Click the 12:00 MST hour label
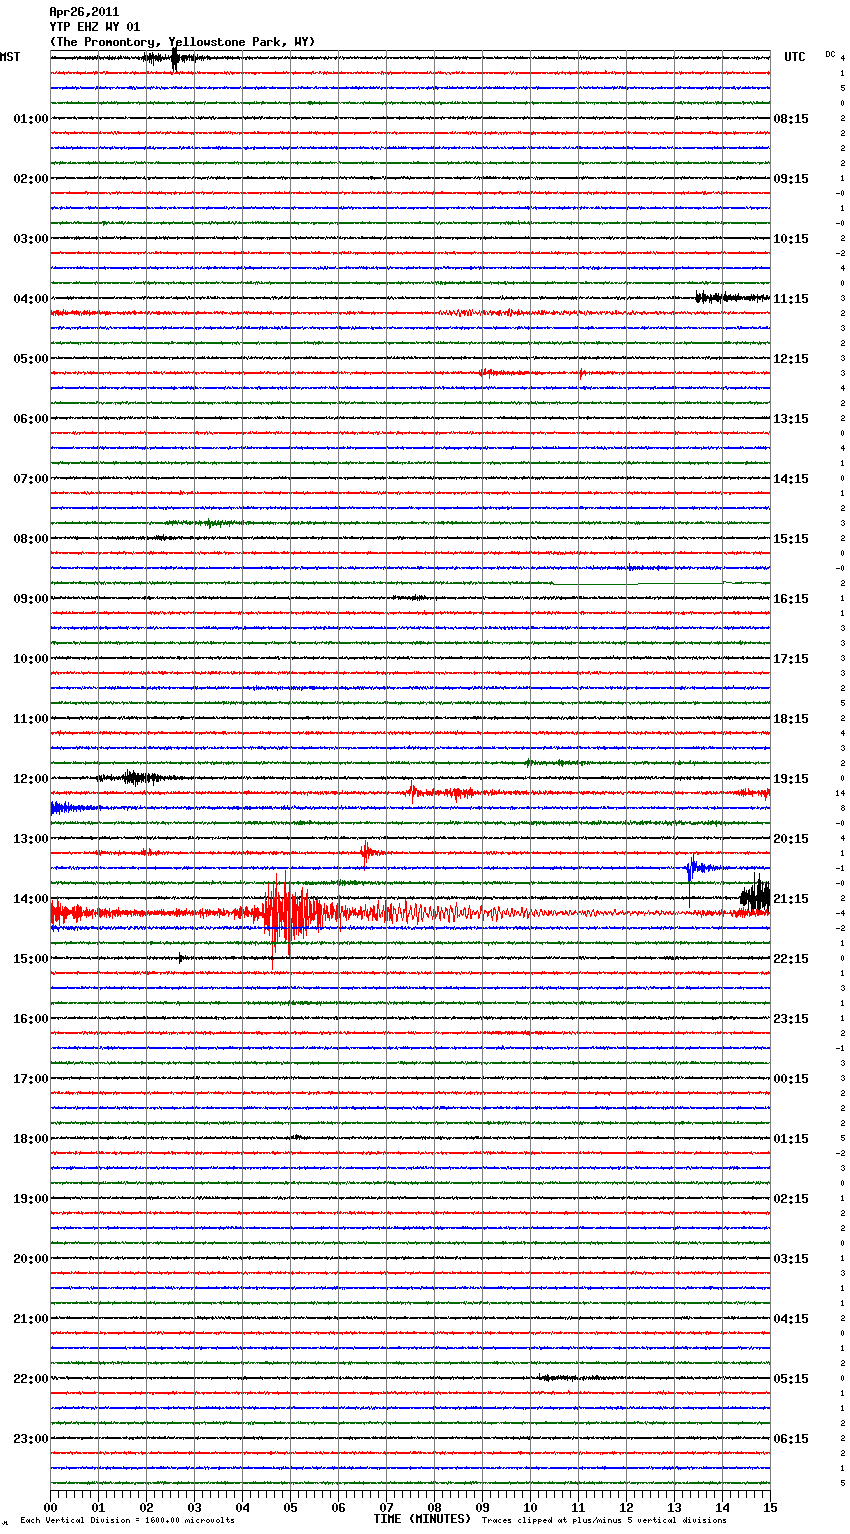The height and width of the screenshot is (1534, 850). (30, 779)
